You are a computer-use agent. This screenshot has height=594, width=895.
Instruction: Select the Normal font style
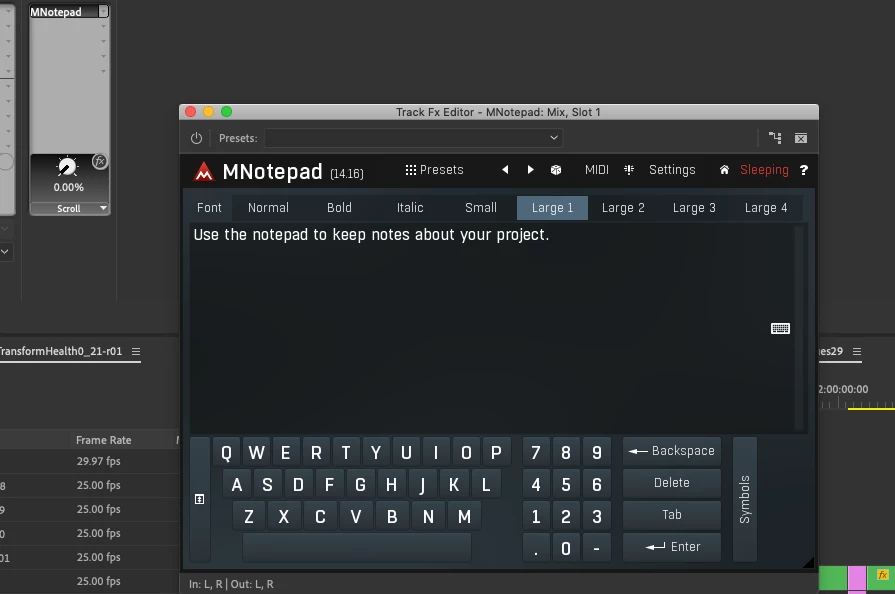click(x=268, y=208)
